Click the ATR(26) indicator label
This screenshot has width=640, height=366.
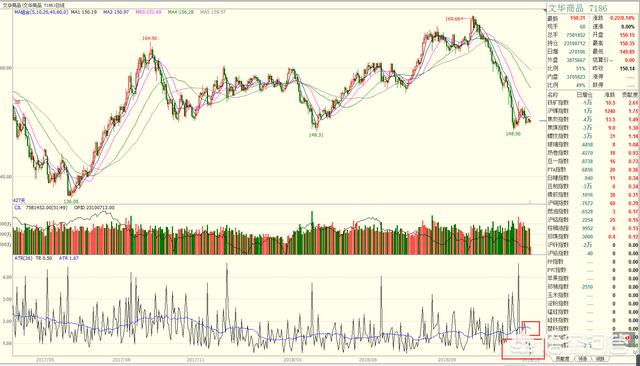coord(23,258)
